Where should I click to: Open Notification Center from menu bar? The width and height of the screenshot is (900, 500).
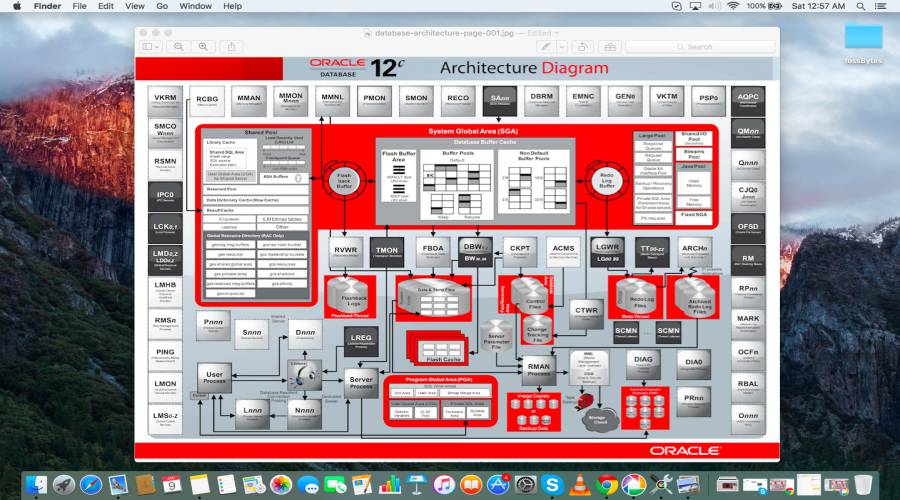(x=880, y=6)
